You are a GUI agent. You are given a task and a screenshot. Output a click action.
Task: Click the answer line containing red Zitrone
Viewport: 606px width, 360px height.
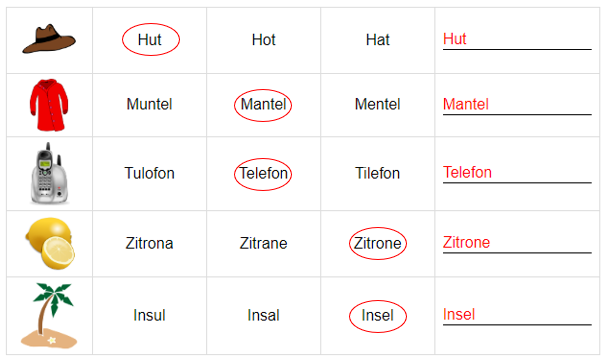coord(517,244)
